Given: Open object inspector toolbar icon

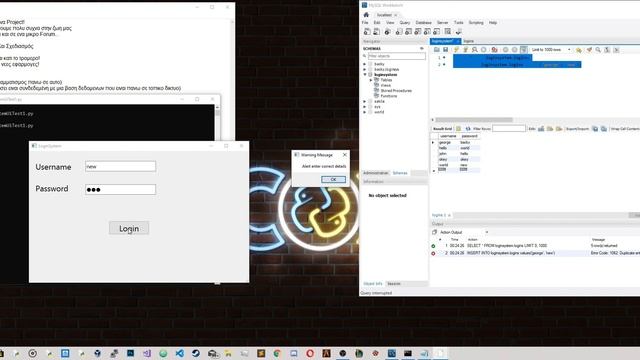Looking at the screenshot, I should tap(387, 31).
